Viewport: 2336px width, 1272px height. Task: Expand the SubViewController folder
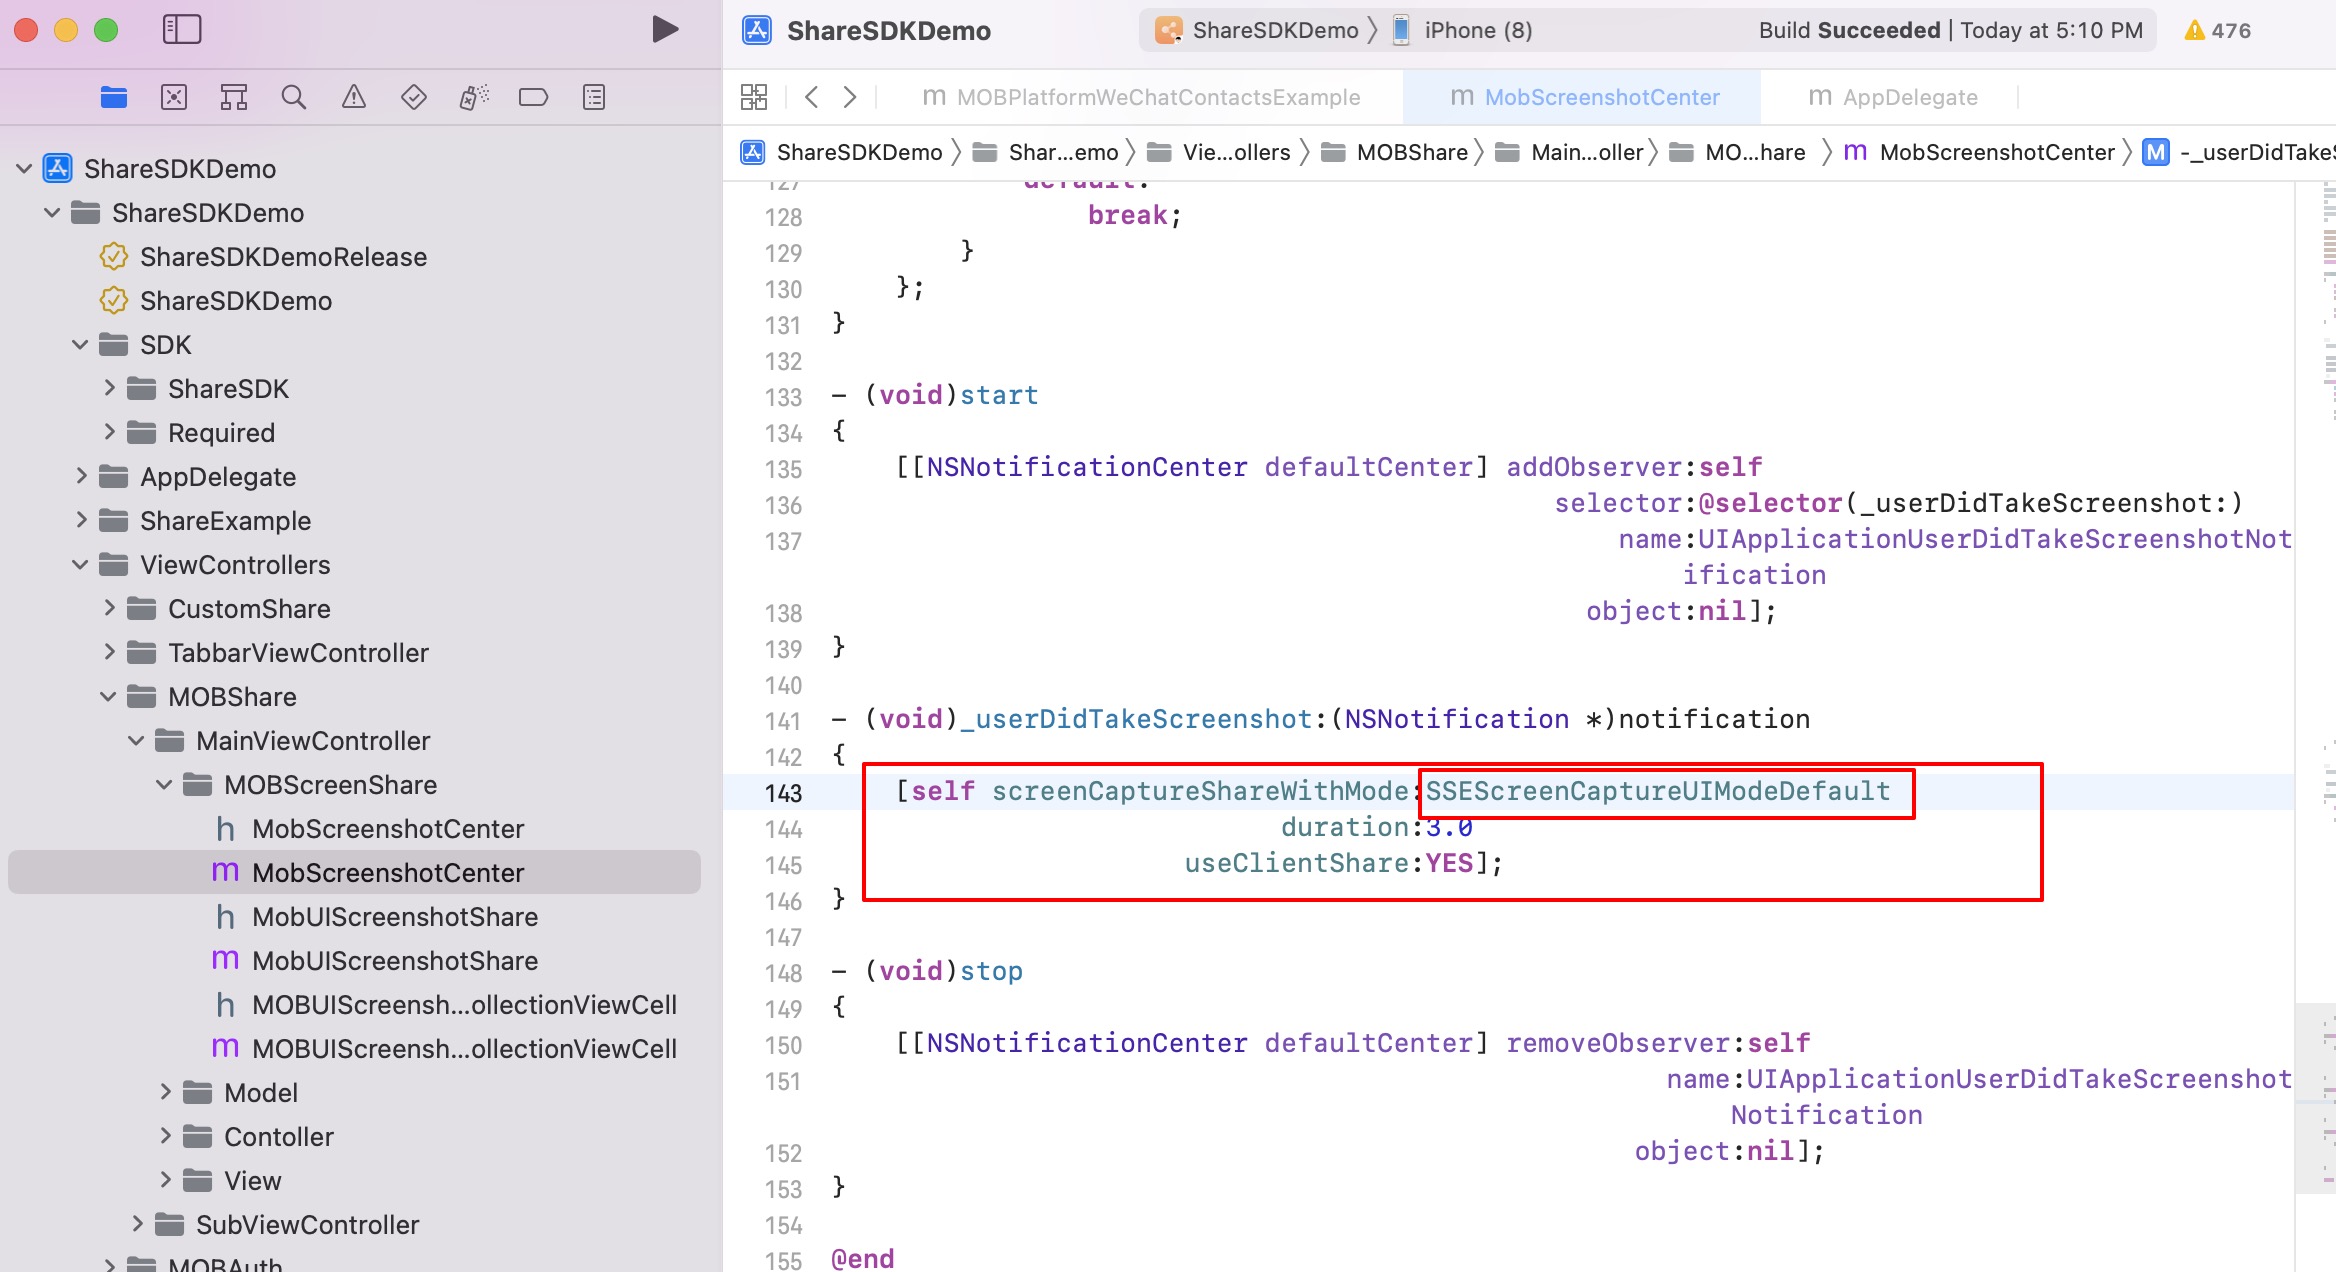coord(137,1225)
